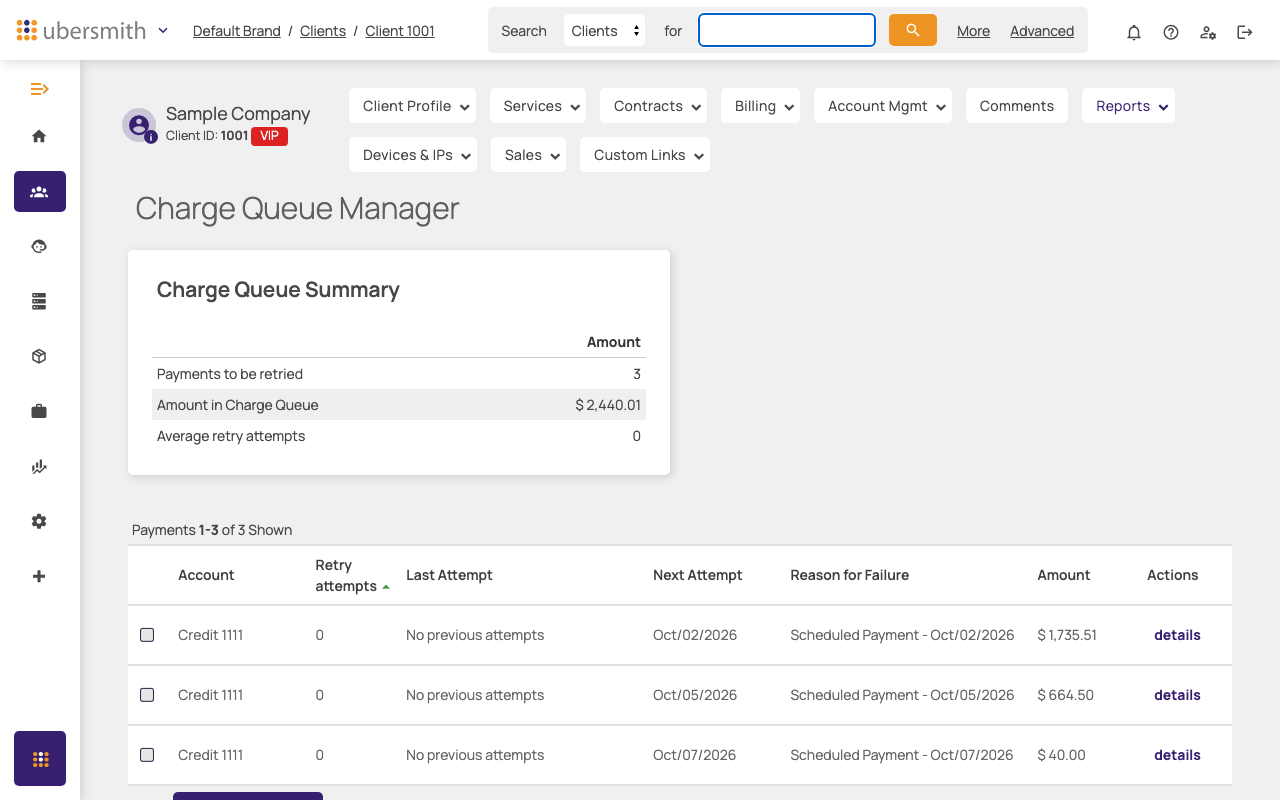Open the ubersmith brand dropdown chevron
Screen dimensions: 1280x800
click(163, 31)
